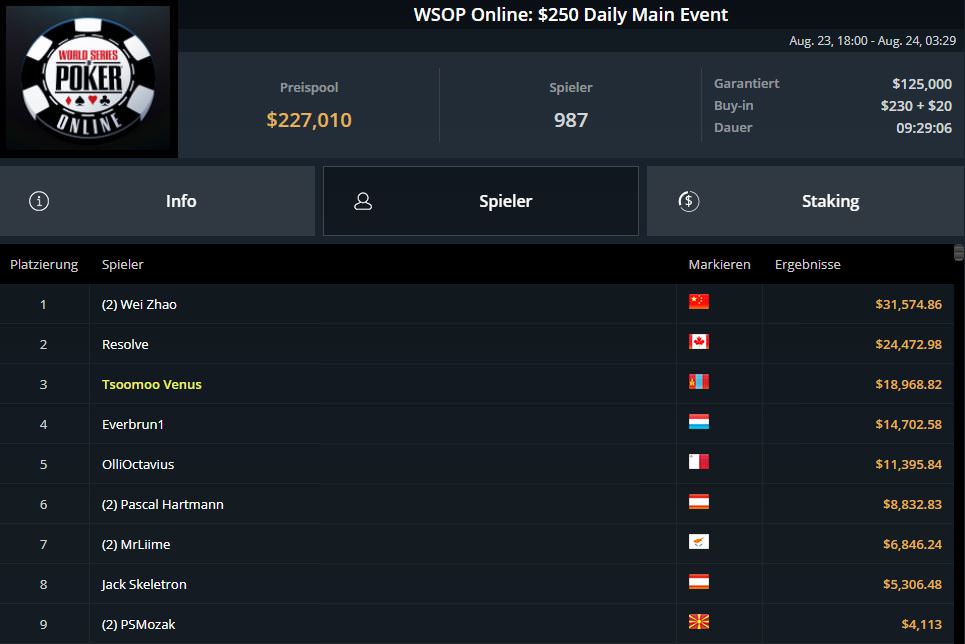
Task: Click the dollar icon on Staking tab
Action: (687, 201)
